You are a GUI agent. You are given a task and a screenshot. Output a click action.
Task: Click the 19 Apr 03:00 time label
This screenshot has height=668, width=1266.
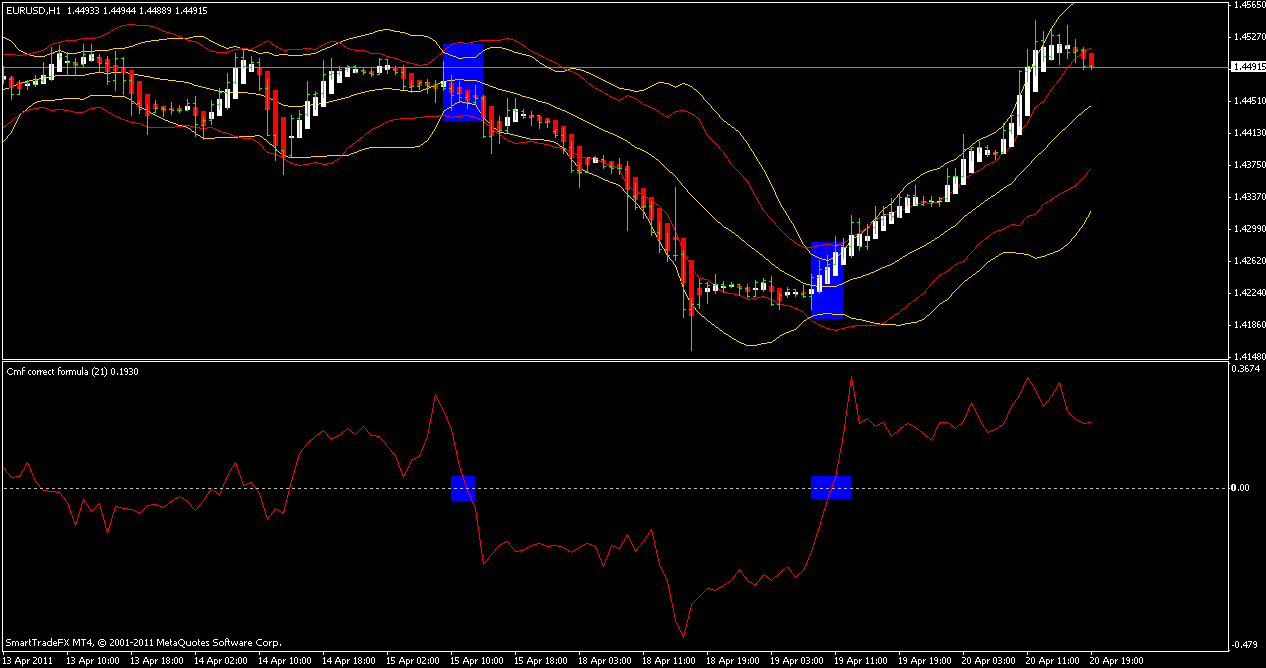point(797,661)
